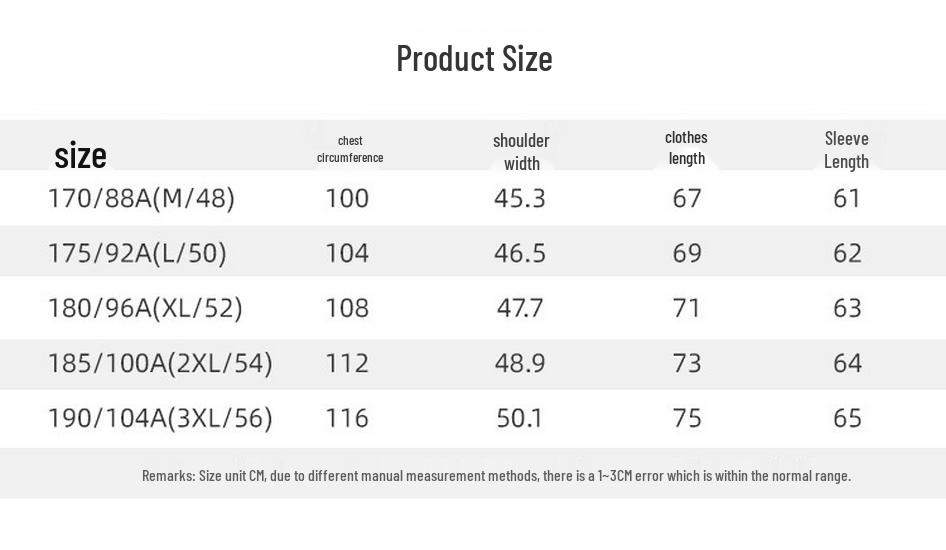Click the "shoulder width" column header

pyautogui.click(x=521, y=151)
